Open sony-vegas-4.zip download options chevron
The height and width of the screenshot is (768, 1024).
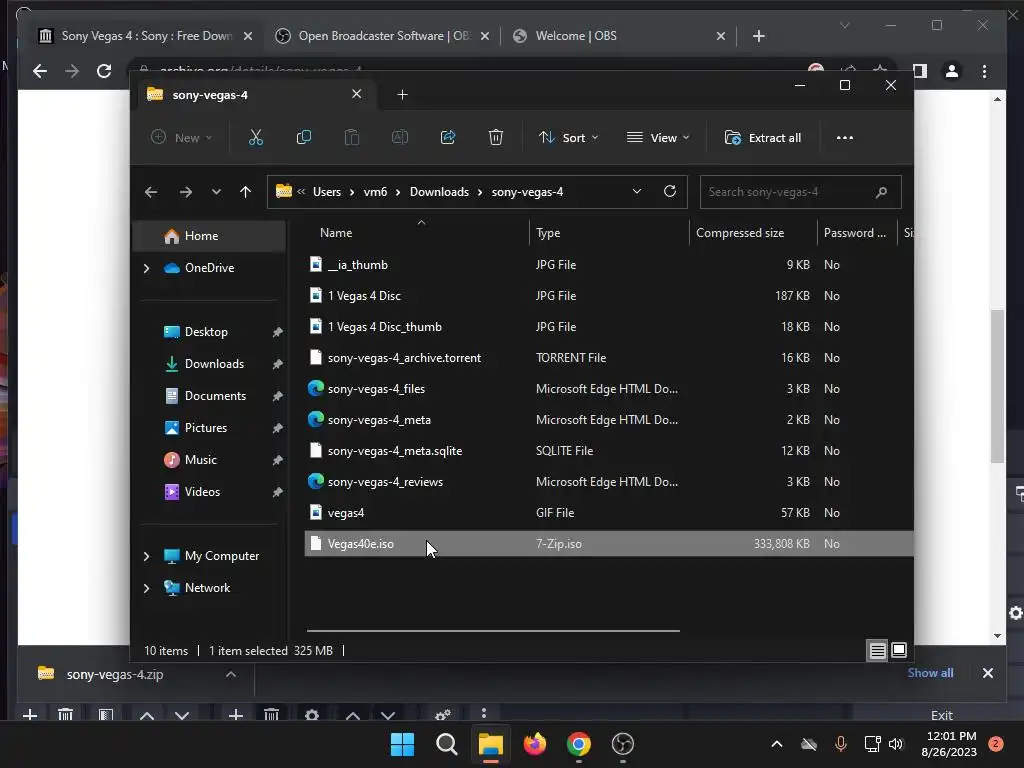231,675
